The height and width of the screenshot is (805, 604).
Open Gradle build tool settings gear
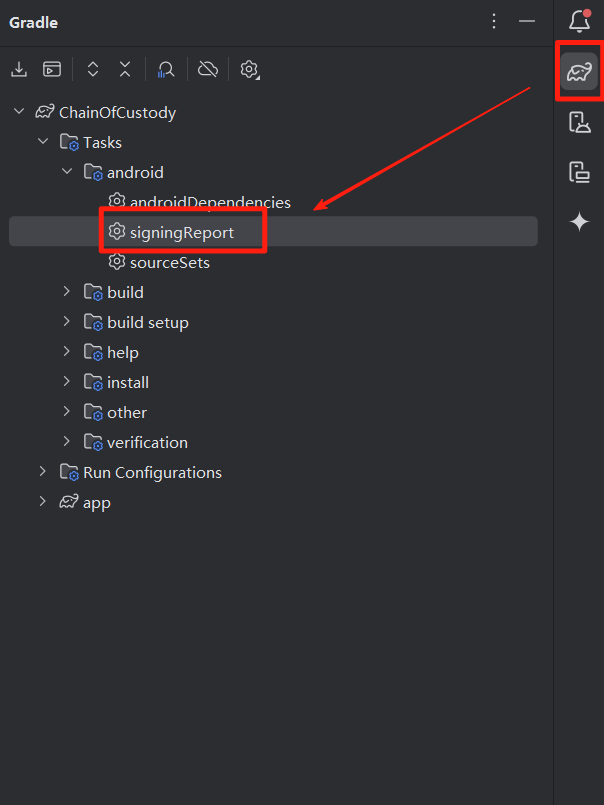pos(249,69)
